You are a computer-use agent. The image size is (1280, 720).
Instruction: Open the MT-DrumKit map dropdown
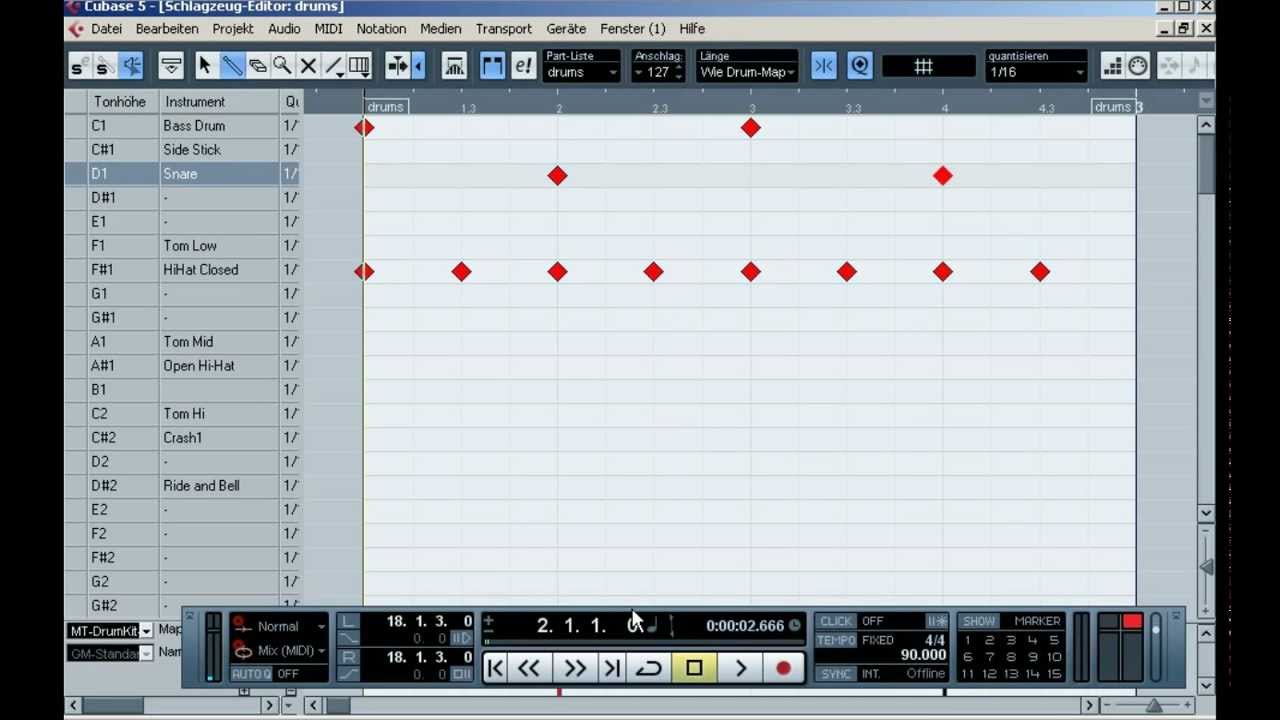pos(146,631)
